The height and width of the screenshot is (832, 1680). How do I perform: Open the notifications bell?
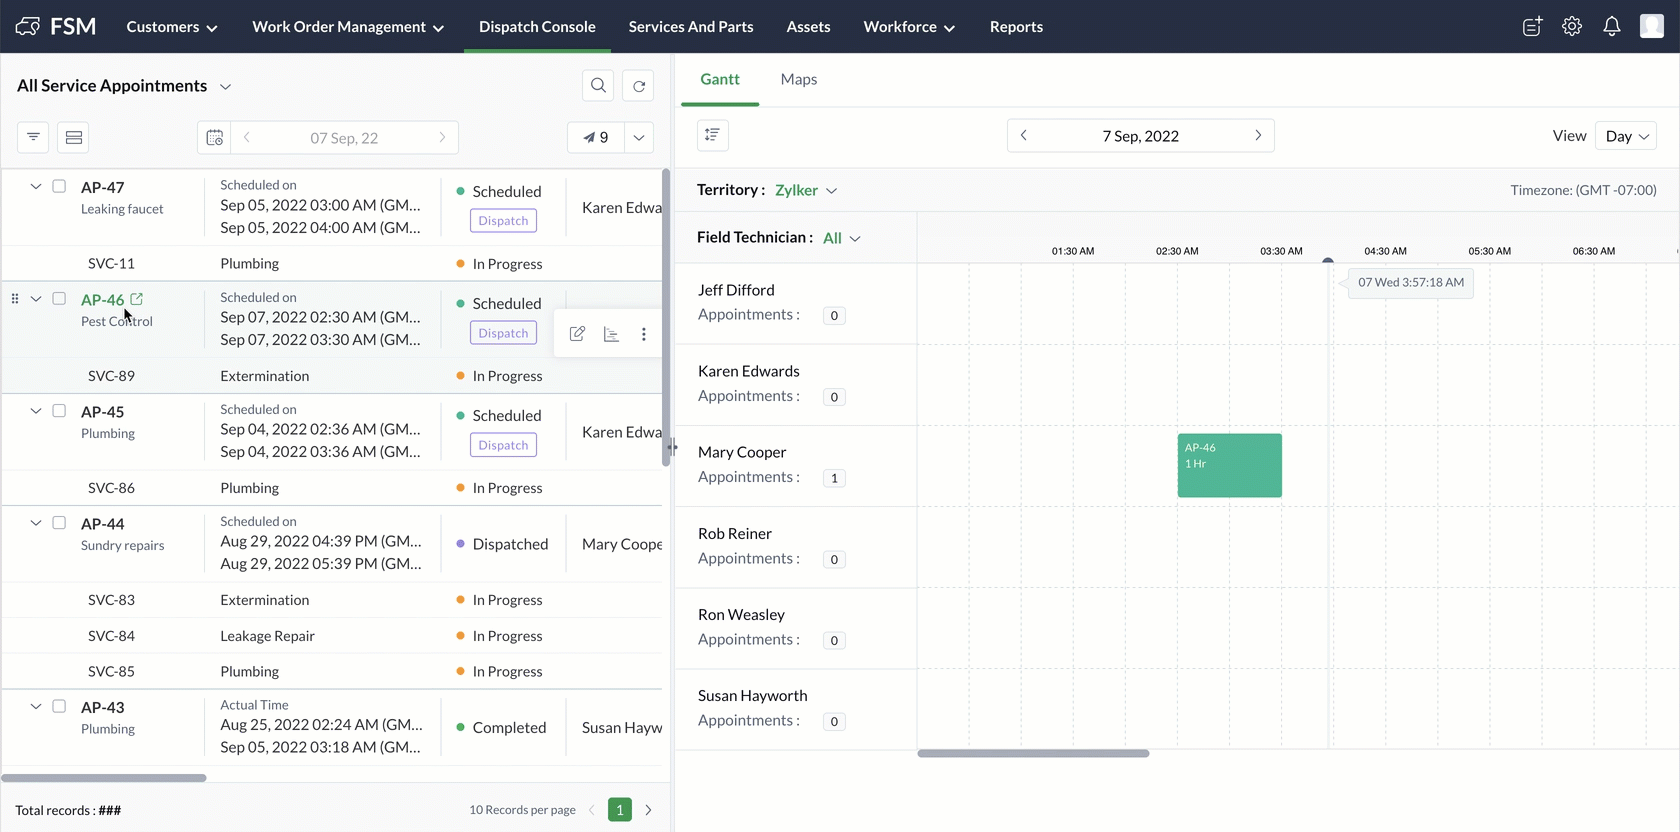tap(1611, 27)
